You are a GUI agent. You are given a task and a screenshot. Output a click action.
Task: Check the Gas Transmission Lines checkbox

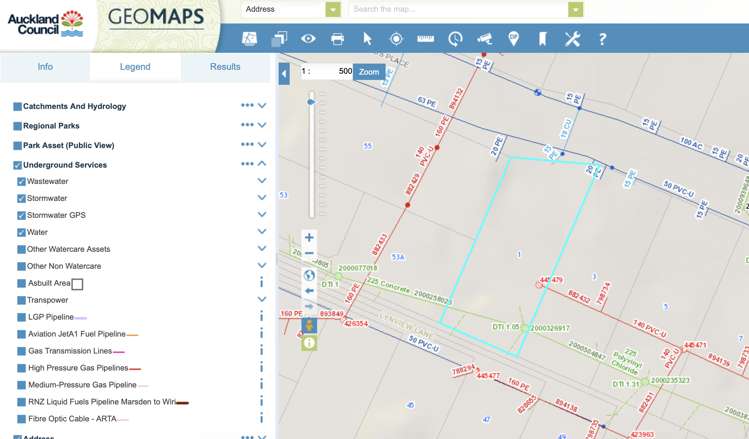(22, 351)
